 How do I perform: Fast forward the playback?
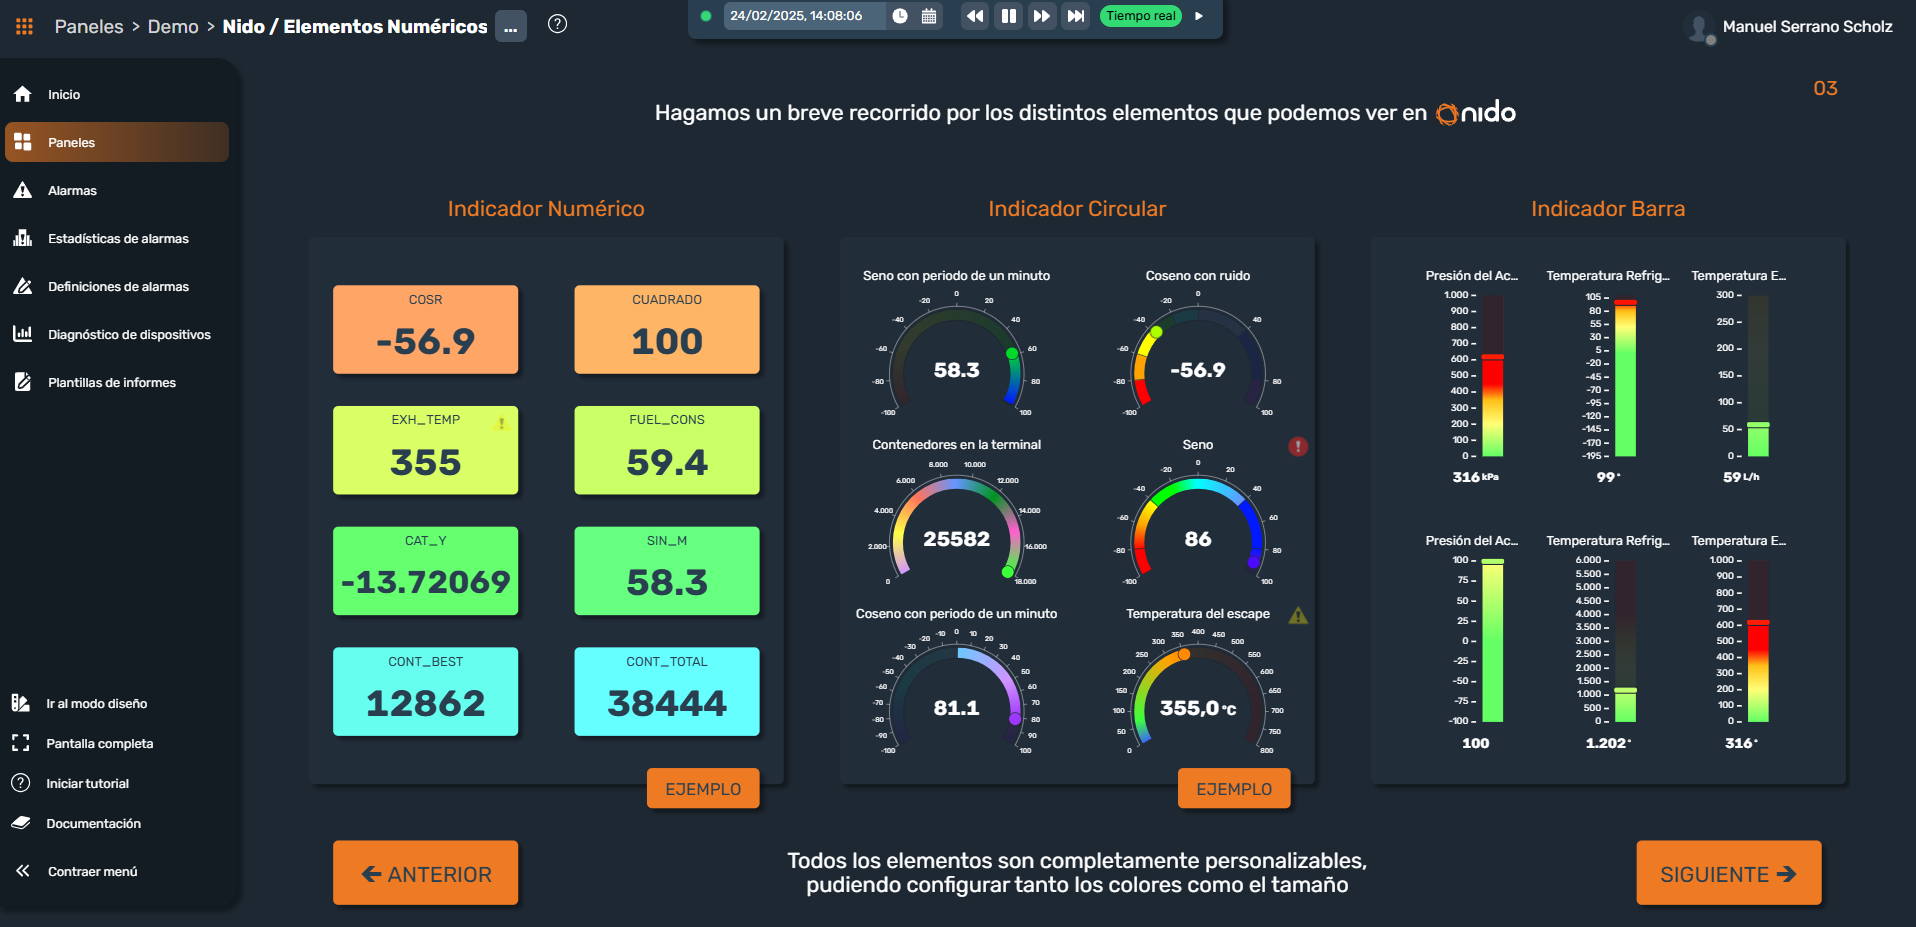coord(1042,16)
